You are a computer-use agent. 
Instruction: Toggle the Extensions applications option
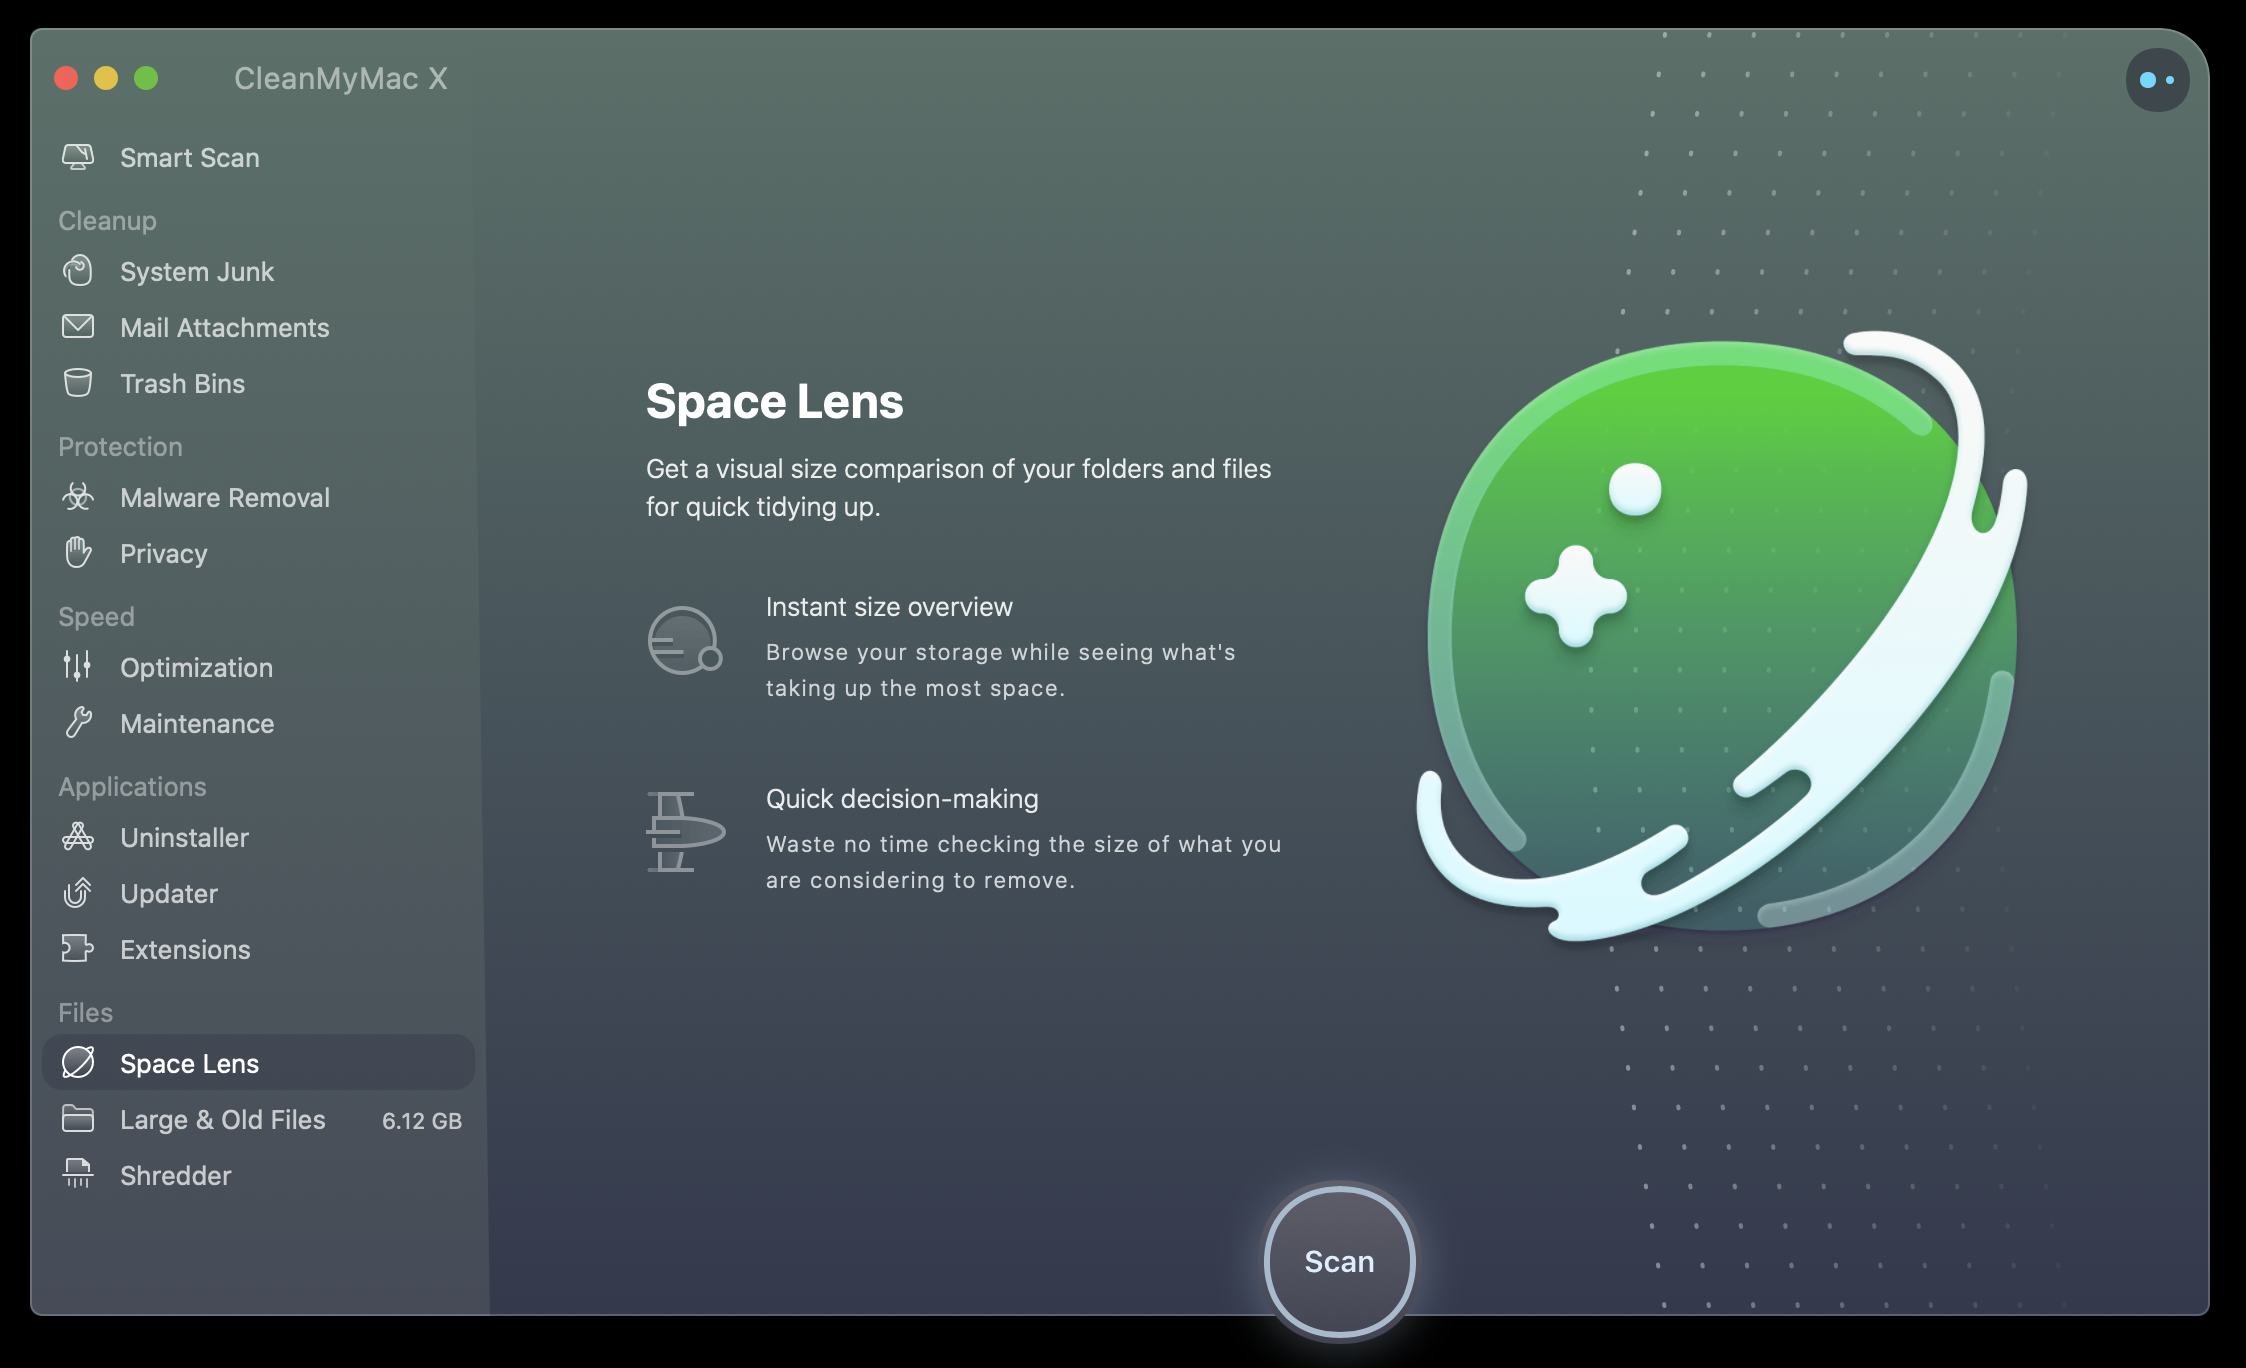point(184,948)
